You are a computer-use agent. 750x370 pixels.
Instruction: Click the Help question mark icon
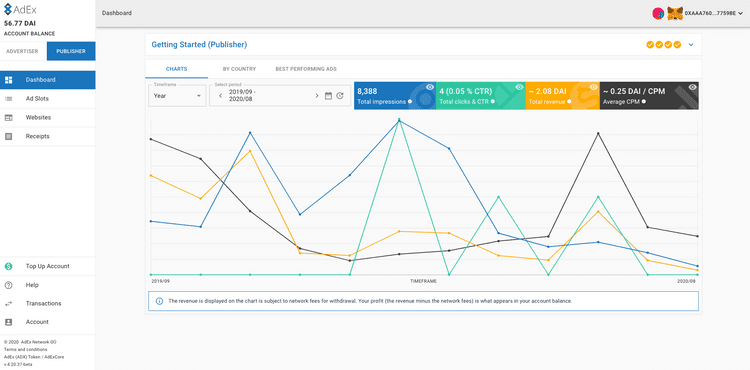point(8,285)
